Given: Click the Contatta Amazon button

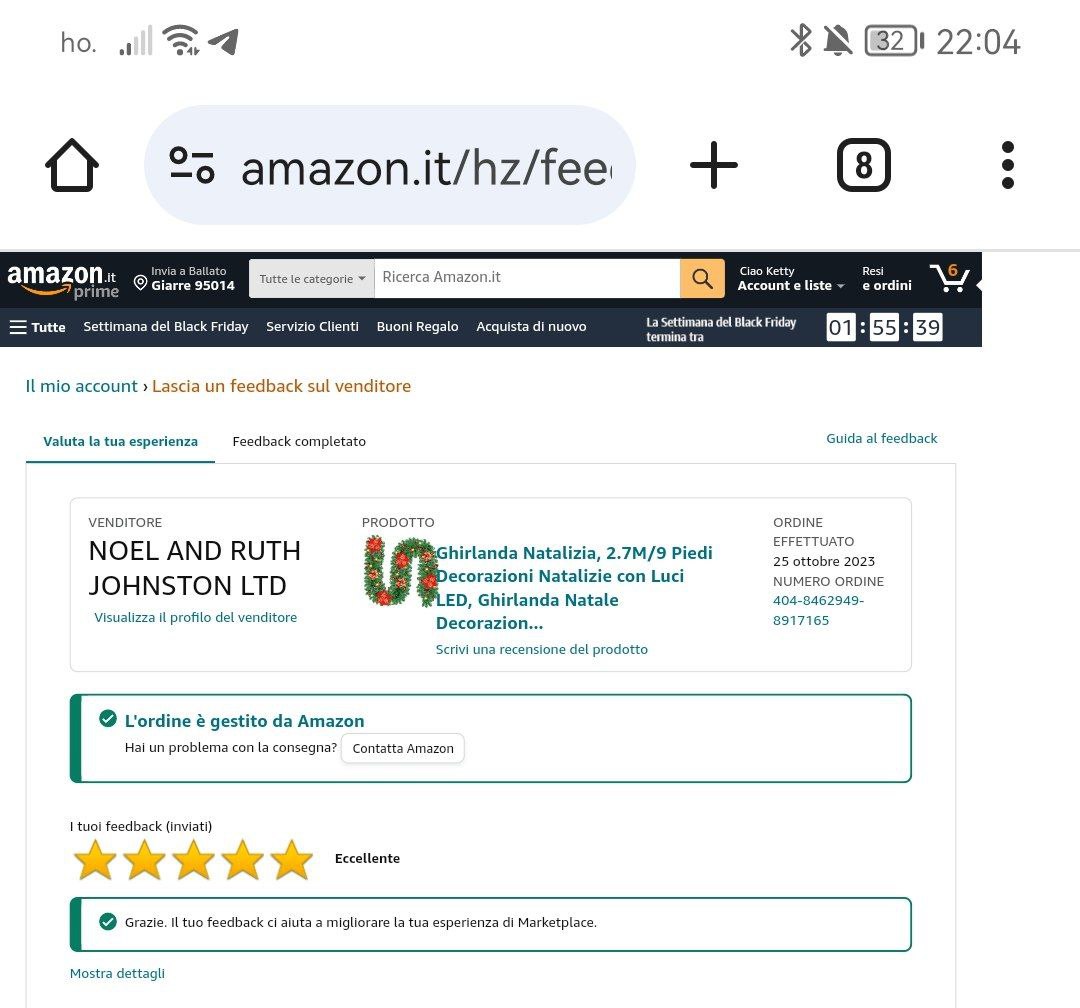Looking at the screenshot, I should pos(403,748).
